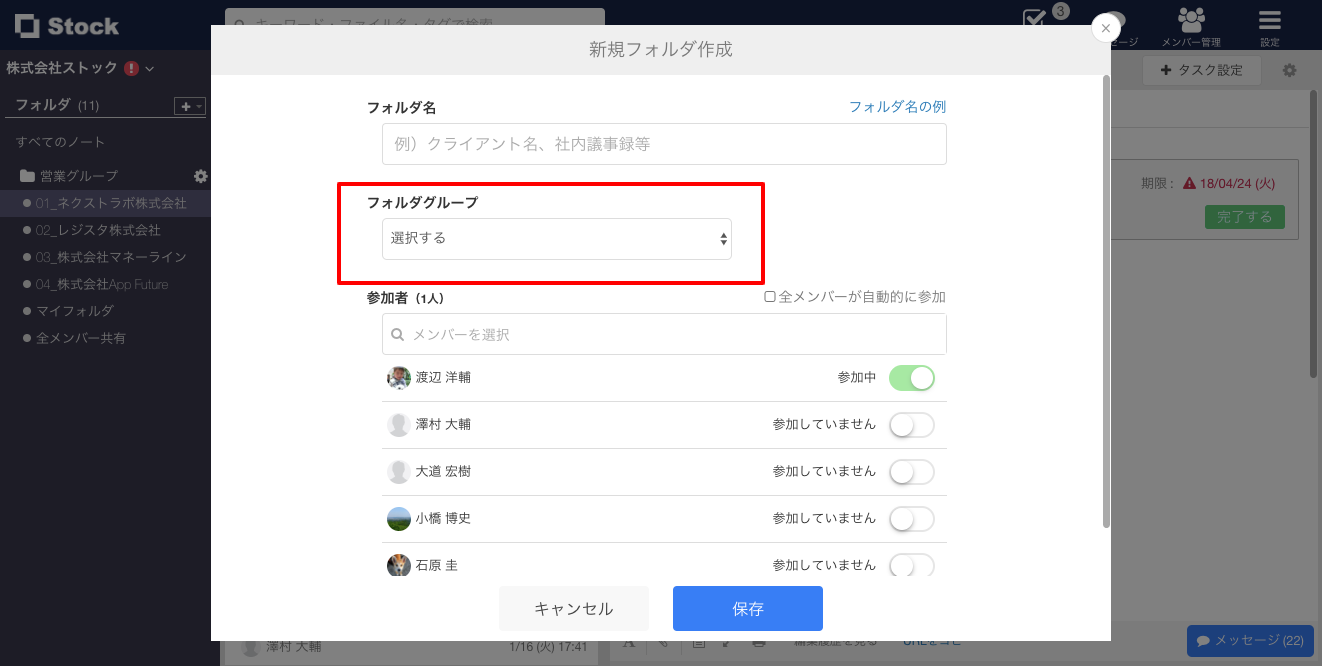Click the text formatting A icon
The height and width of the screenshot is (666, 1322).
tap(629, 643)
